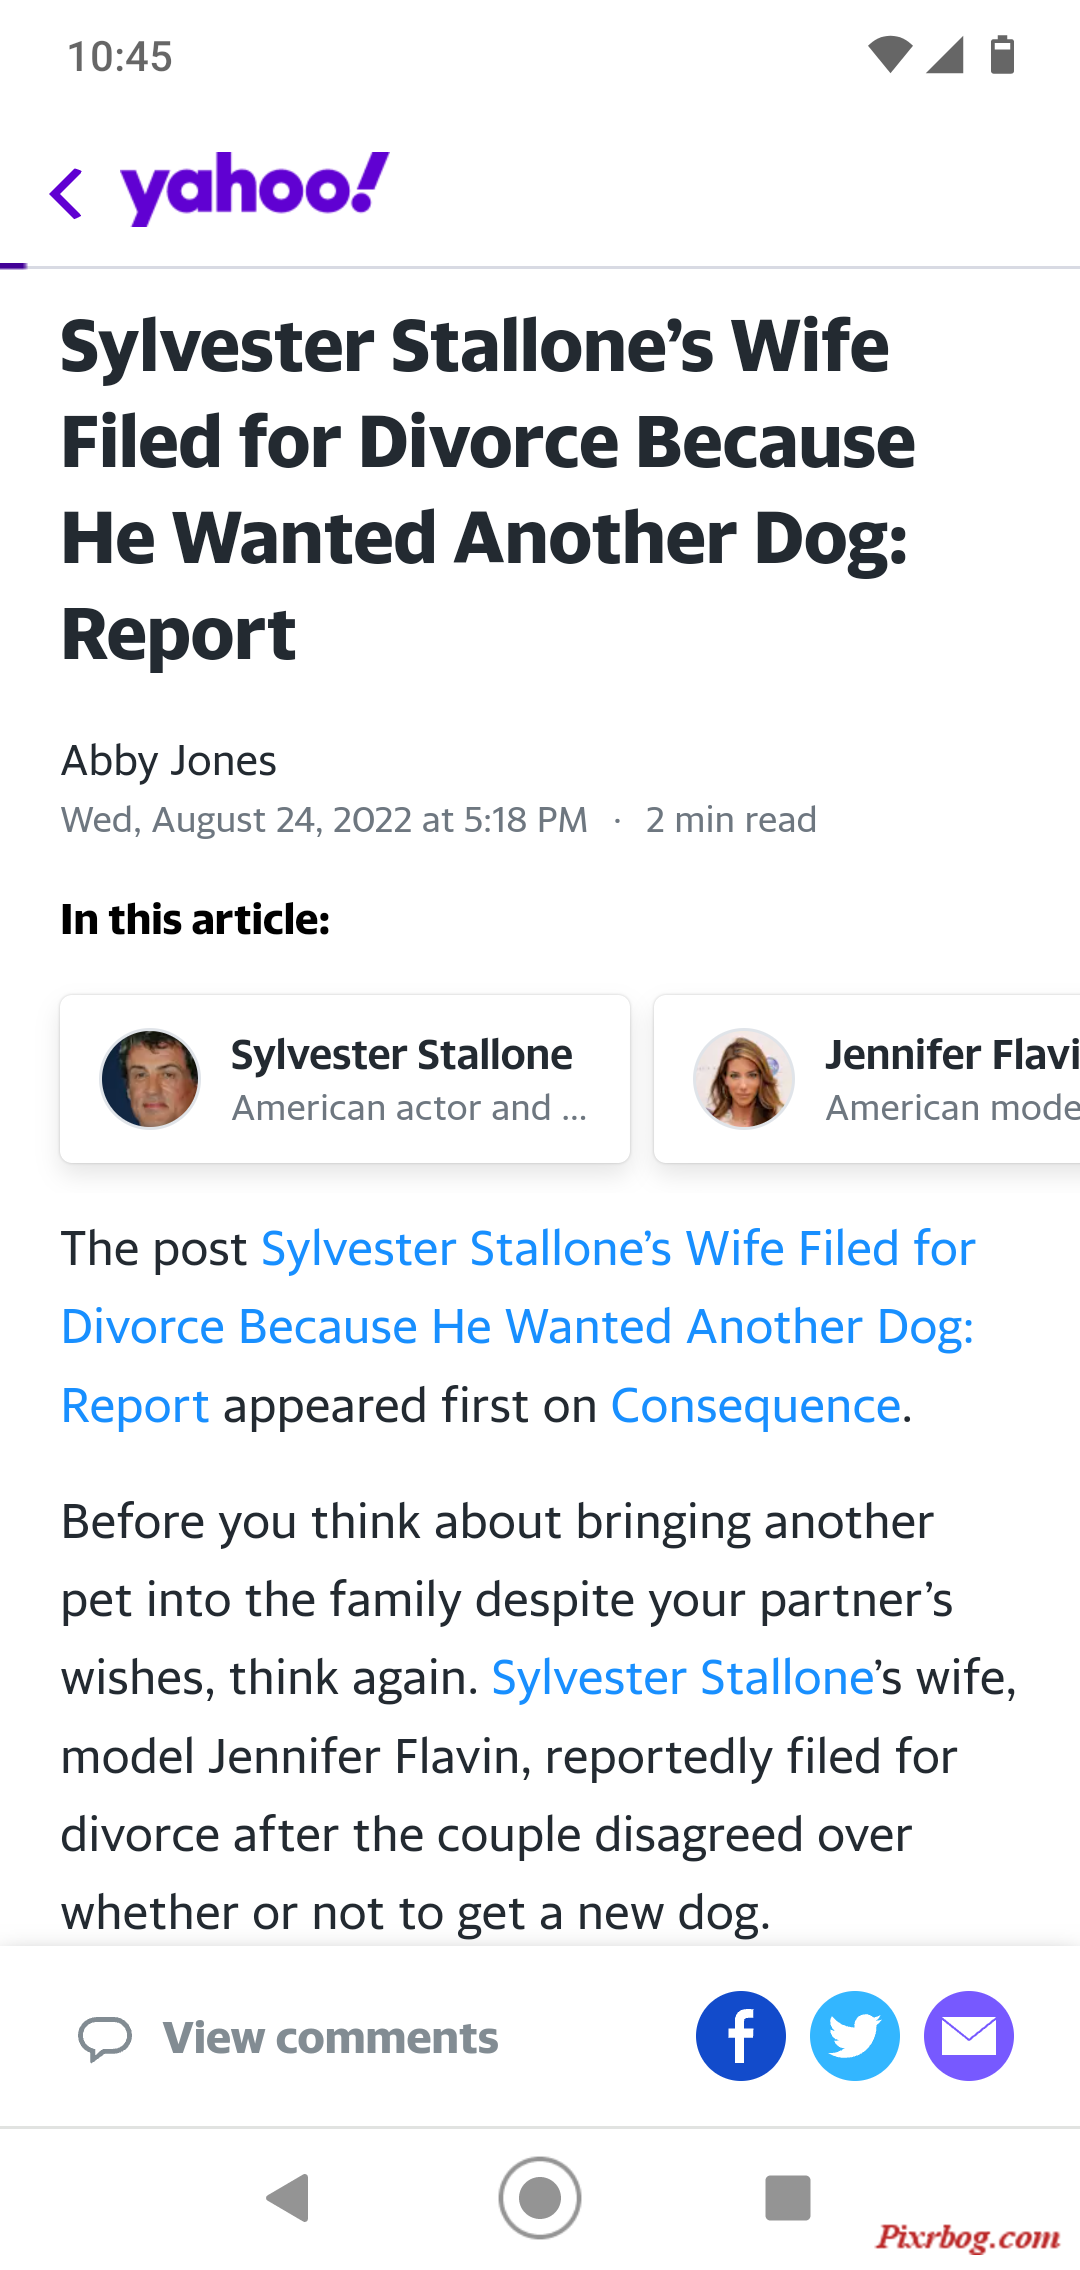Tap the purple back chevron icon

pos(66,193)
